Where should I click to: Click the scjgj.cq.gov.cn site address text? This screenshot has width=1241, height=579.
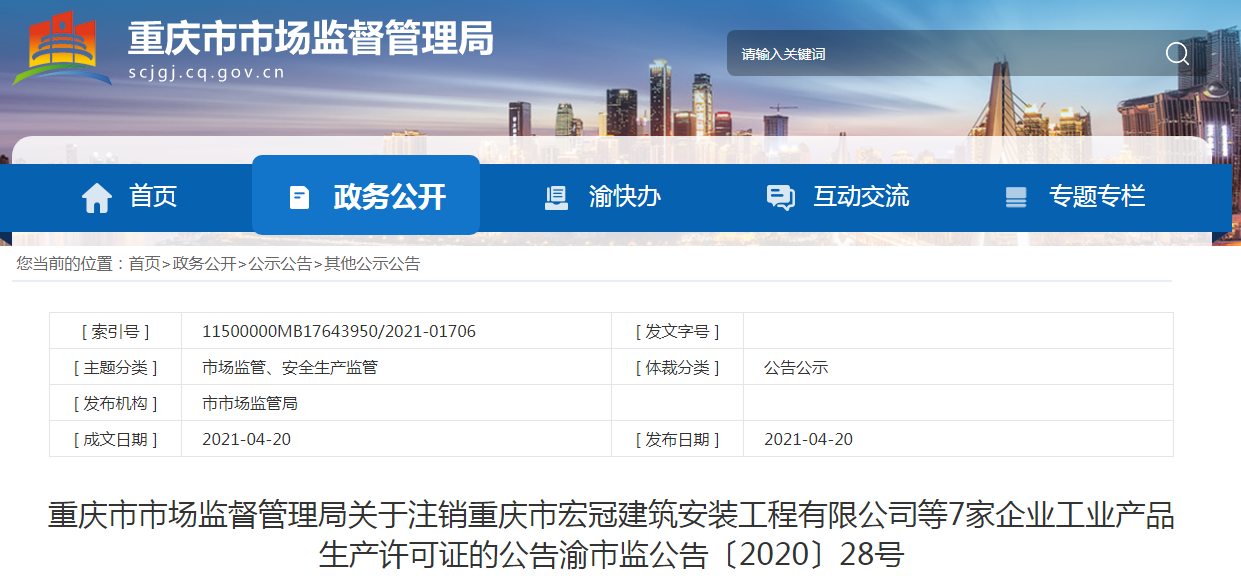pyautogui.click(x=207, y=72)
